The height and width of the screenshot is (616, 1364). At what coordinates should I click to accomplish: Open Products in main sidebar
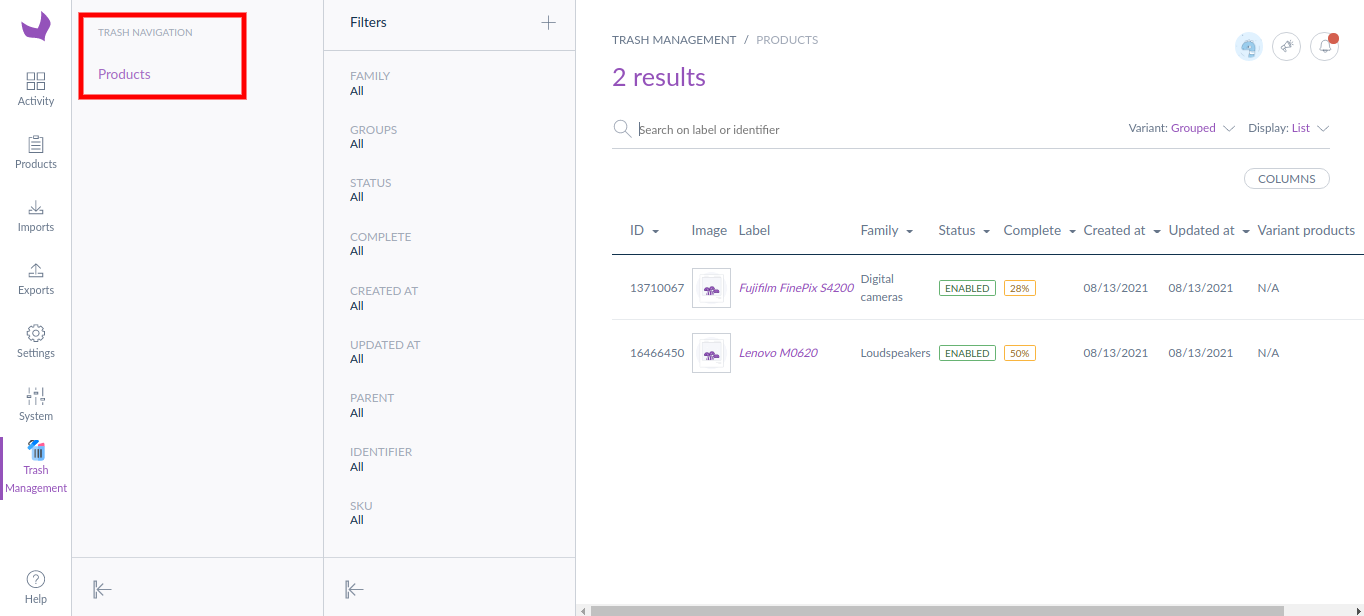click(36, 152)
